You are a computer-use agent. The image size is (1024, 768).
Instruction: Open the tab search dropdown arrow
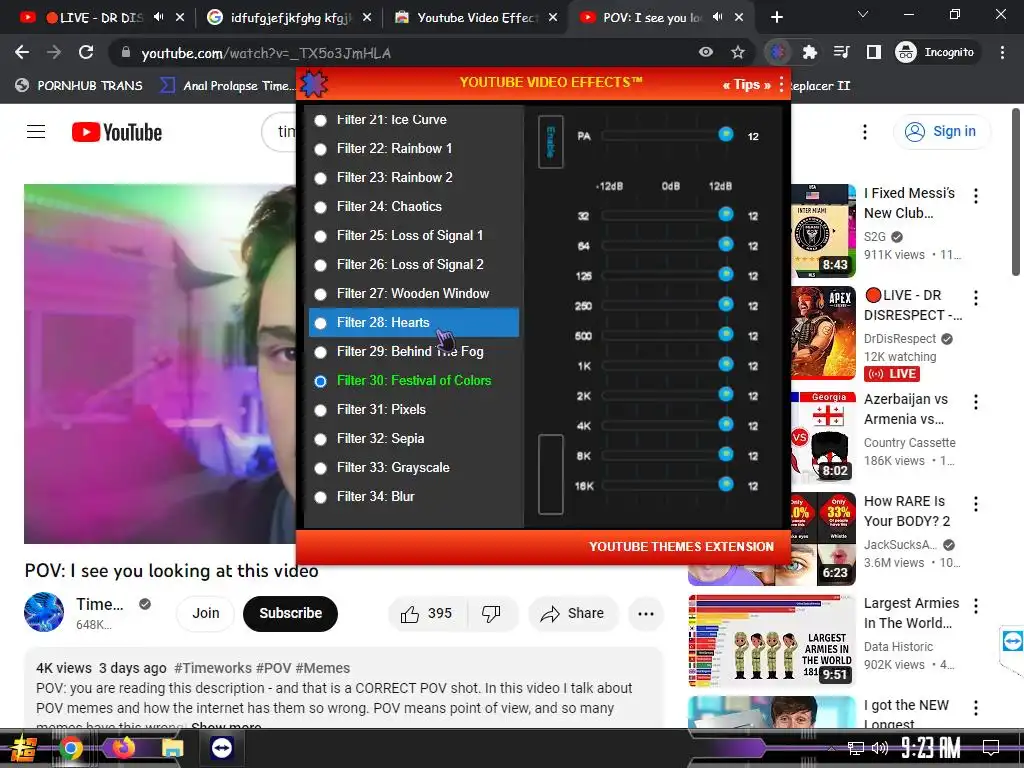coord(863,14)
